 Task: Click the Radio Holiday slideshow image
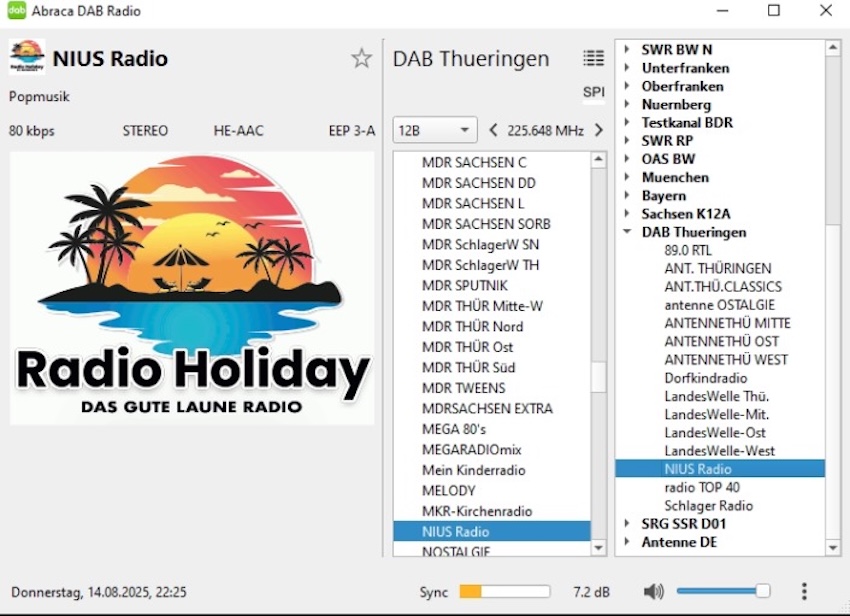[192, 288]
